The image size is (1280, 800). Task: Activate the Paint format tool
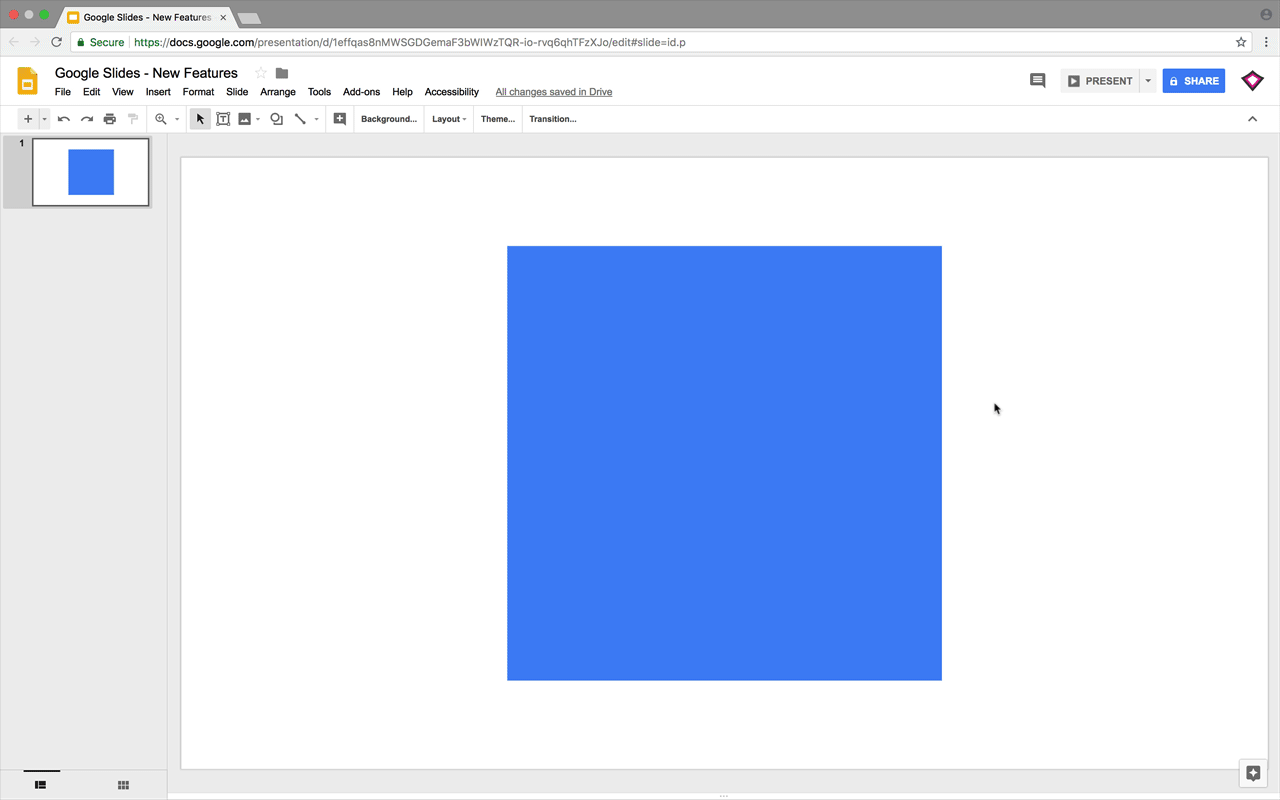point(133,119)
